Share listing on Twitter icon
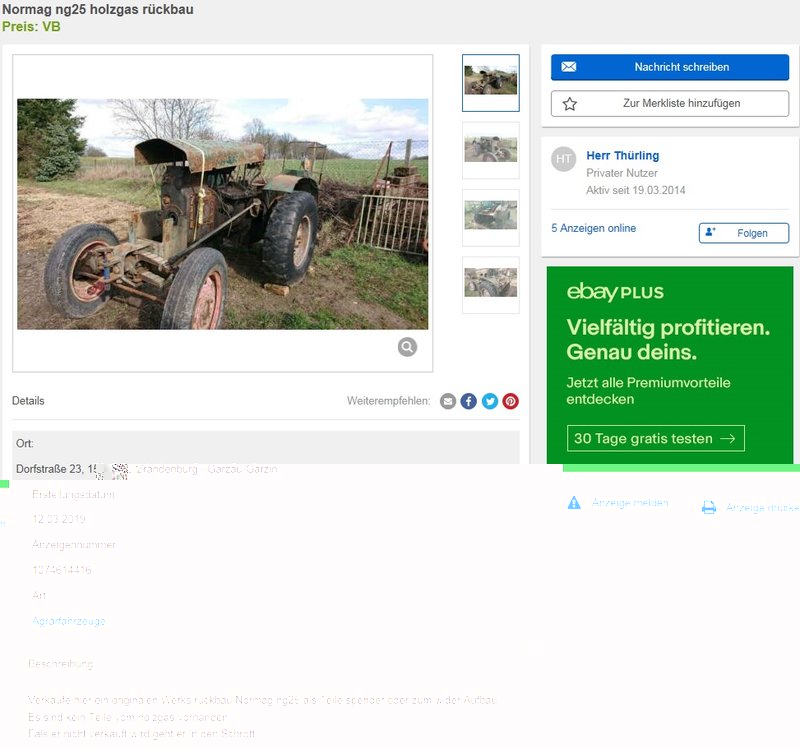The height and width of the screenshot is (749, 800). 490,401
